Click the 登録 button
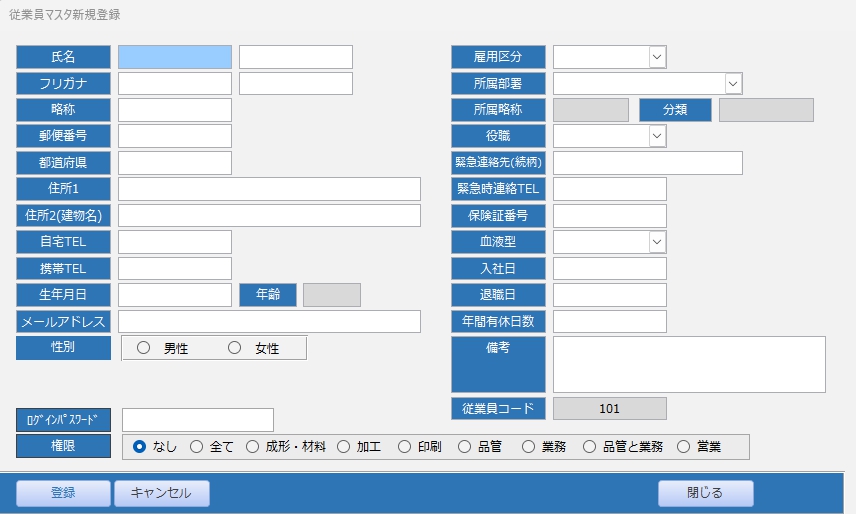This screenshot has height=514, width=856. point(63,493)
